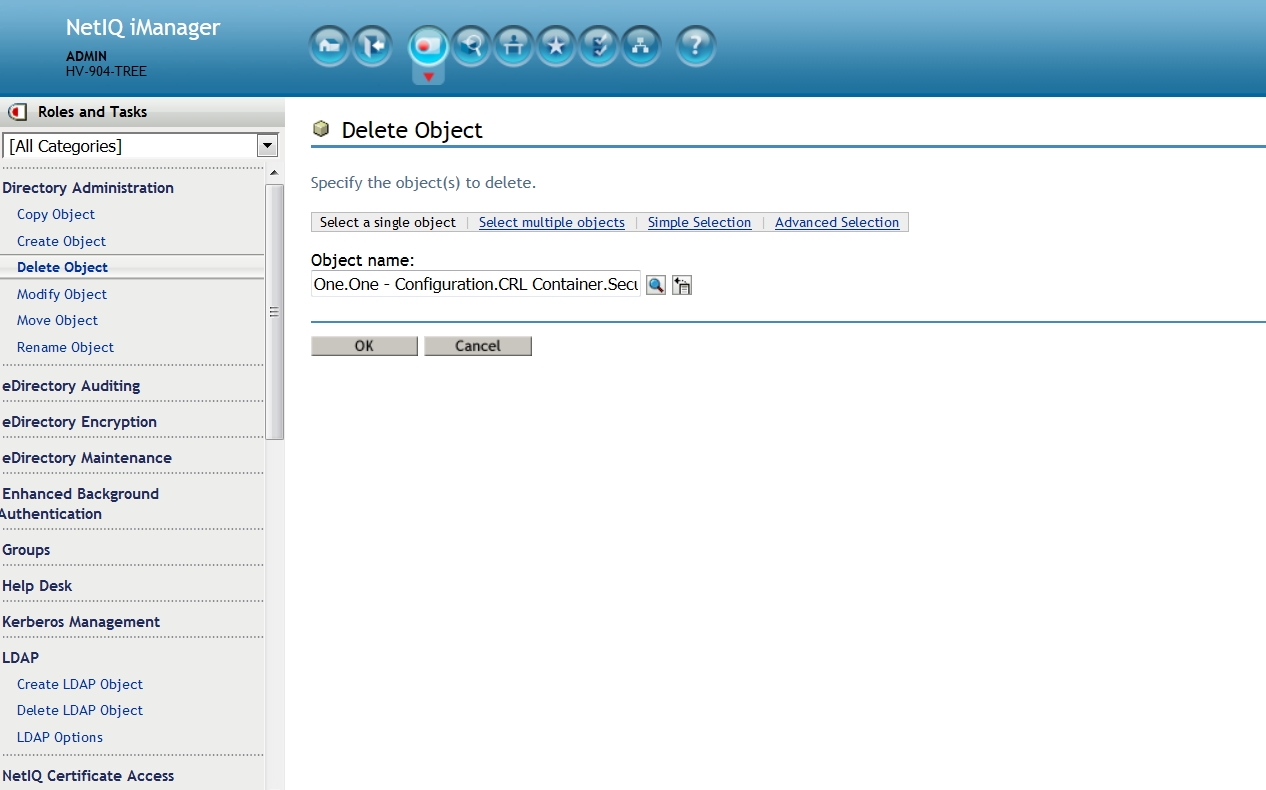Open the LDAP Options task

tap(60, 737)
